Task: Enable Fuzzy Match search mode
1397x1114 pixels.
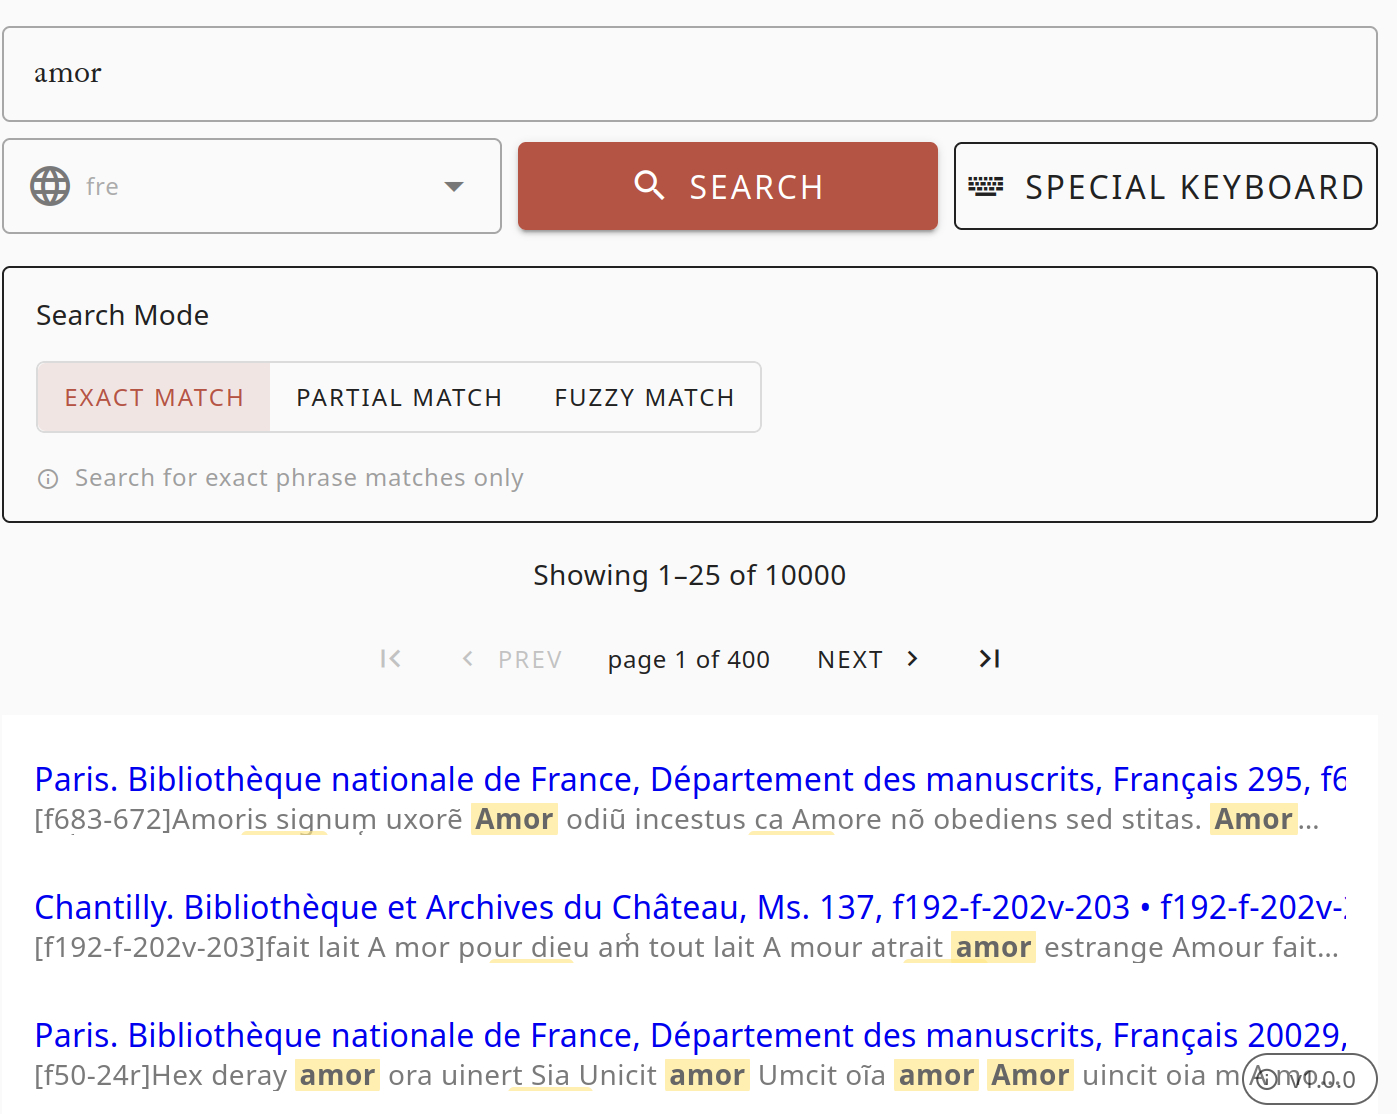Action: point(644,398)
